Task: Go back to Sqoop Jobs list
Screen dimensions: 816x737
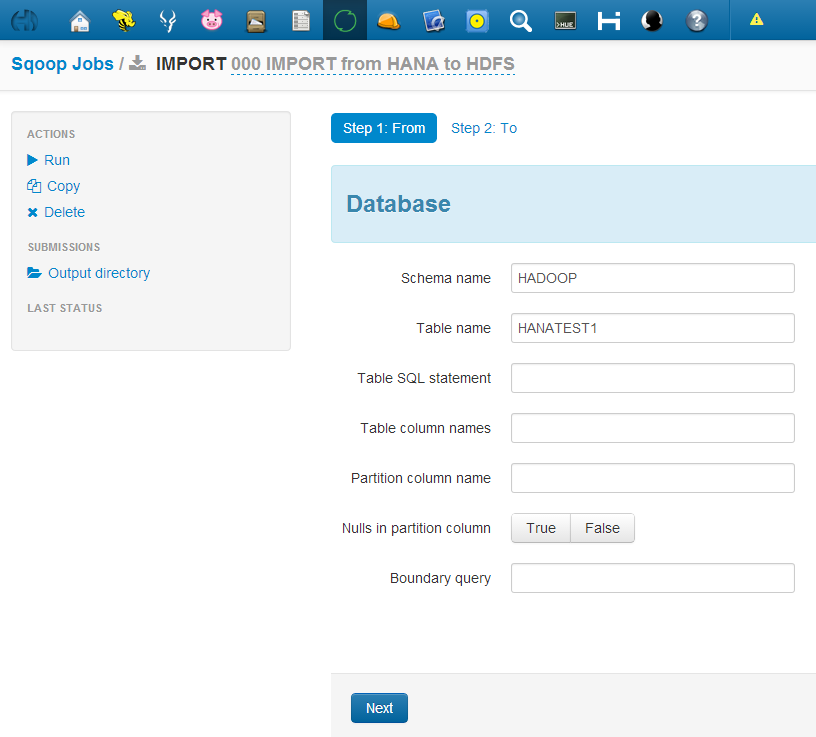Action: tap(62, 63)
